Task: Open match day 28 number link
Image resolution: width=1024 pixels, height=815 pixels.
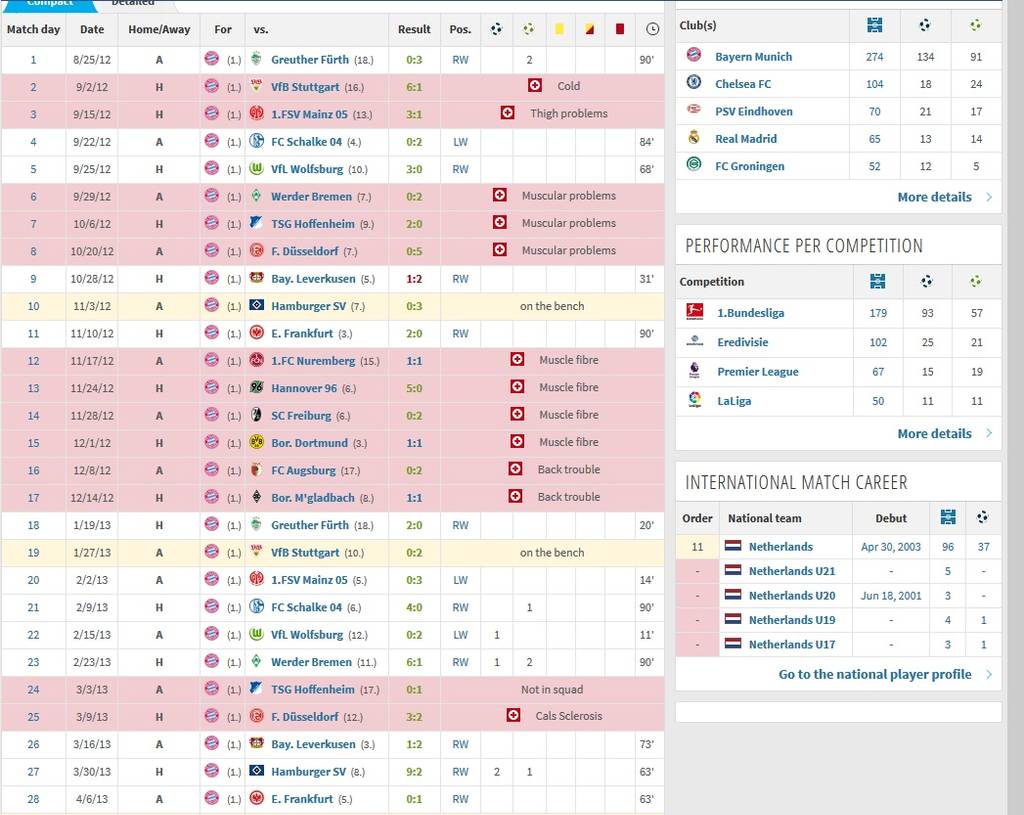Action: click(x=33, y=799)
